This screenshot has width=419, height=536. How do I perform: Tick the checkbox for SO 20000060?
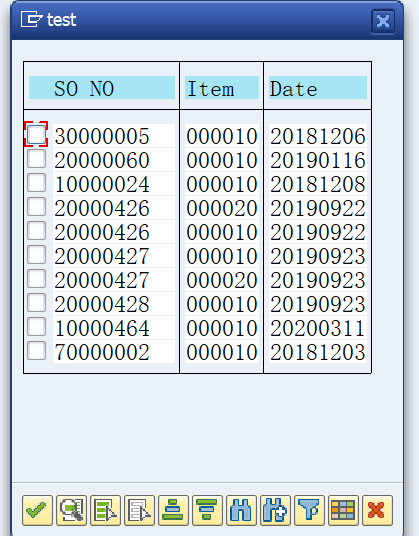tap(37, 159)
